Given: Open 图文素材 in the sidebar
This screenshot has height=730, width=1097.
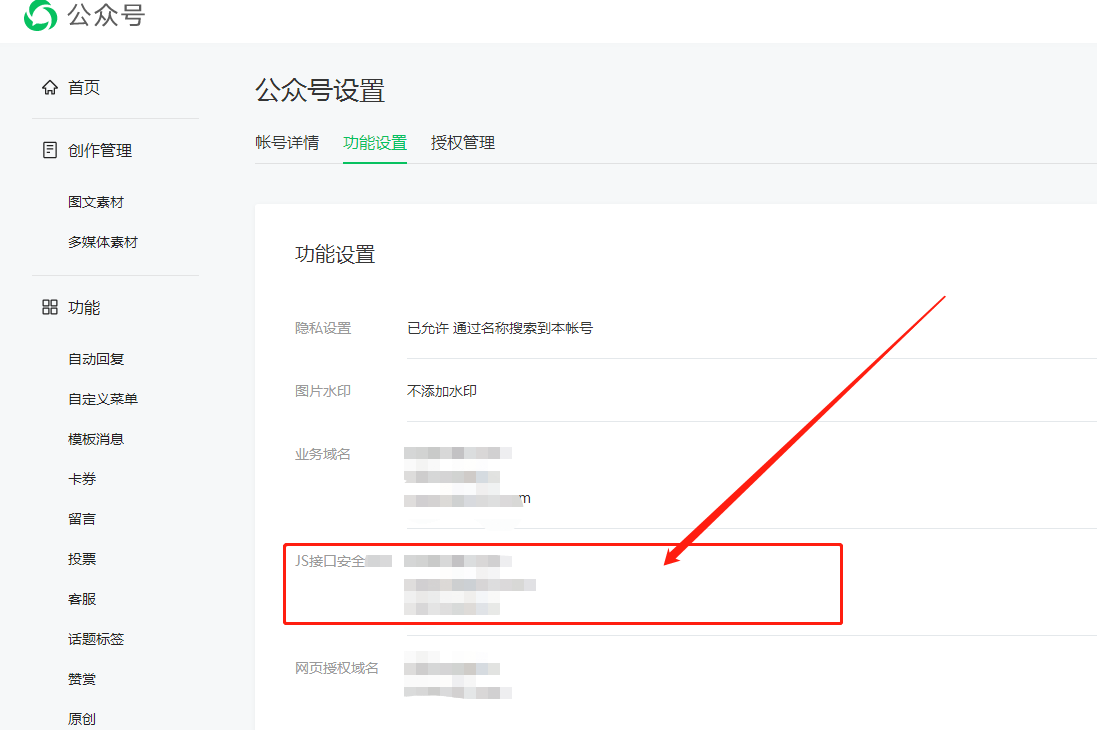Looking at the screenshot, I should (96, 202).
